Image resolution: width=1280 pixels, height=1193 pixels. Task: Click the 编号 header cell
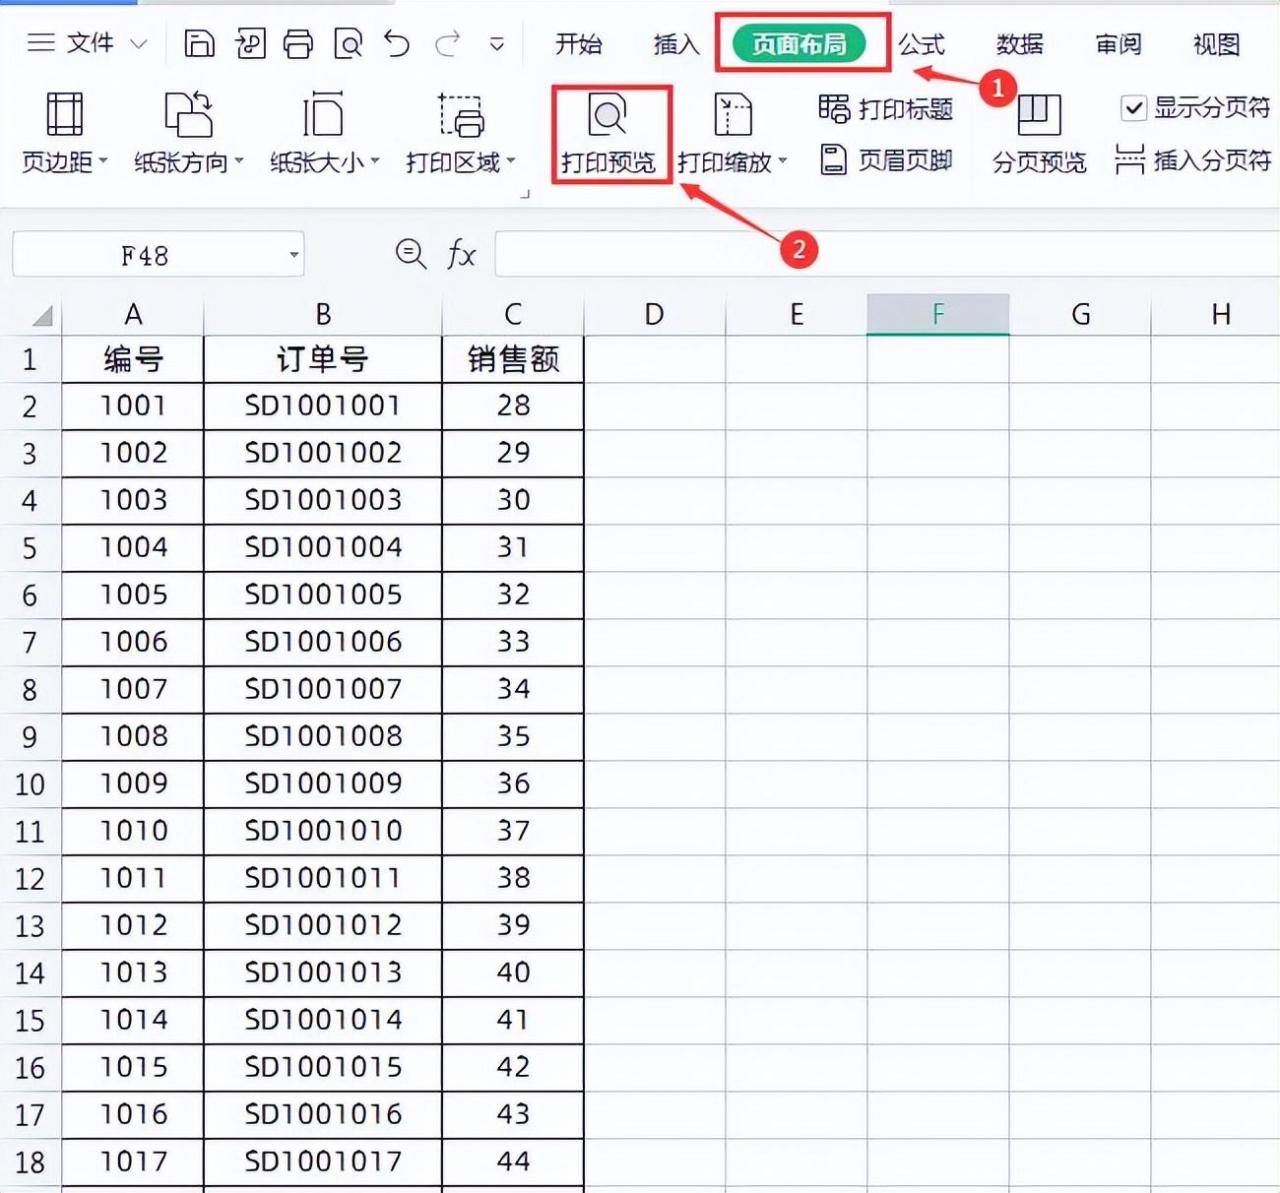[x=133, y=359]
